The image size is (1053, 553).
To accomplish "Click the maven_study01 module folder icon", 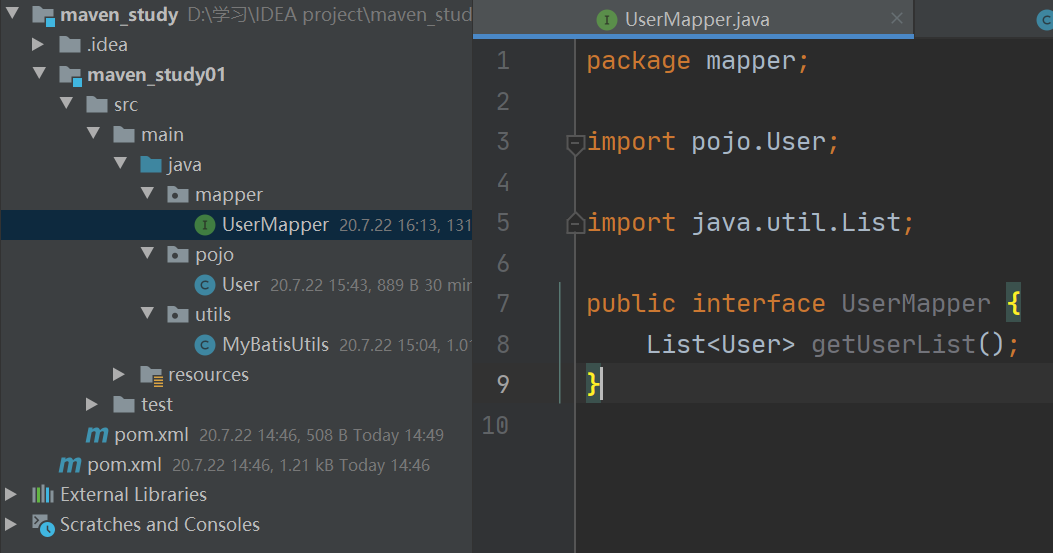I will tap(70, 75).
